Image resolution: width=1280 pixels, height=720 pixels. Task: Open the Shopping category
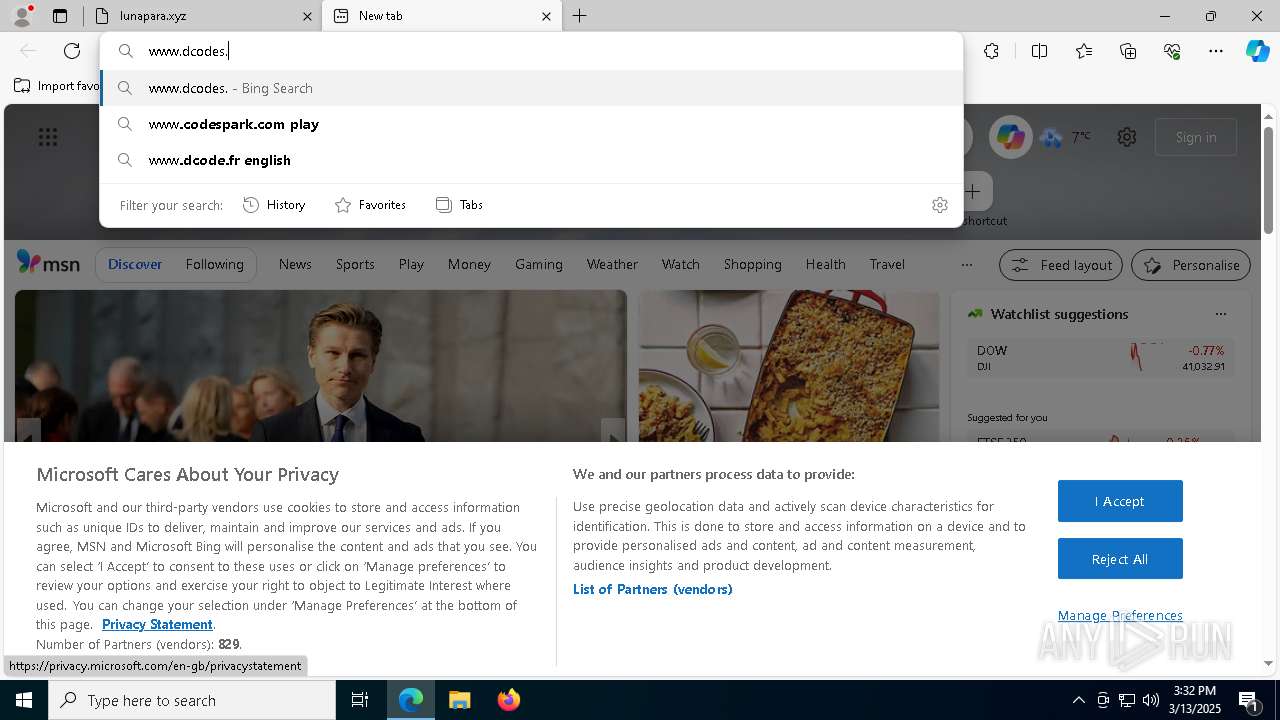click(753, 264)
